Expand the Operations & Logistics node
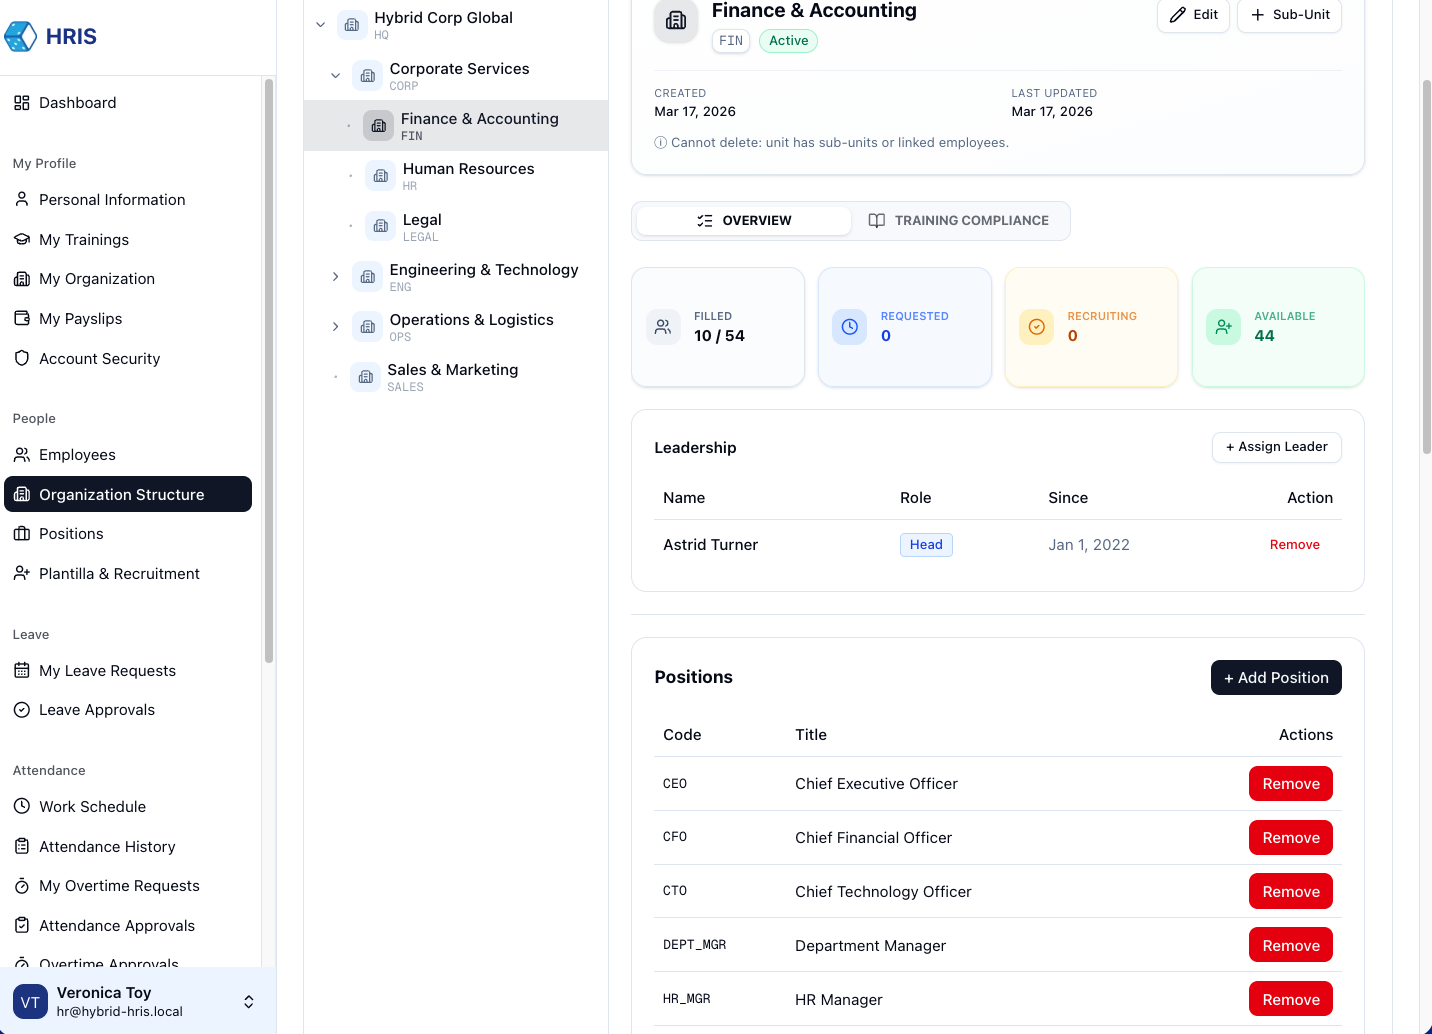 [336, 326]
